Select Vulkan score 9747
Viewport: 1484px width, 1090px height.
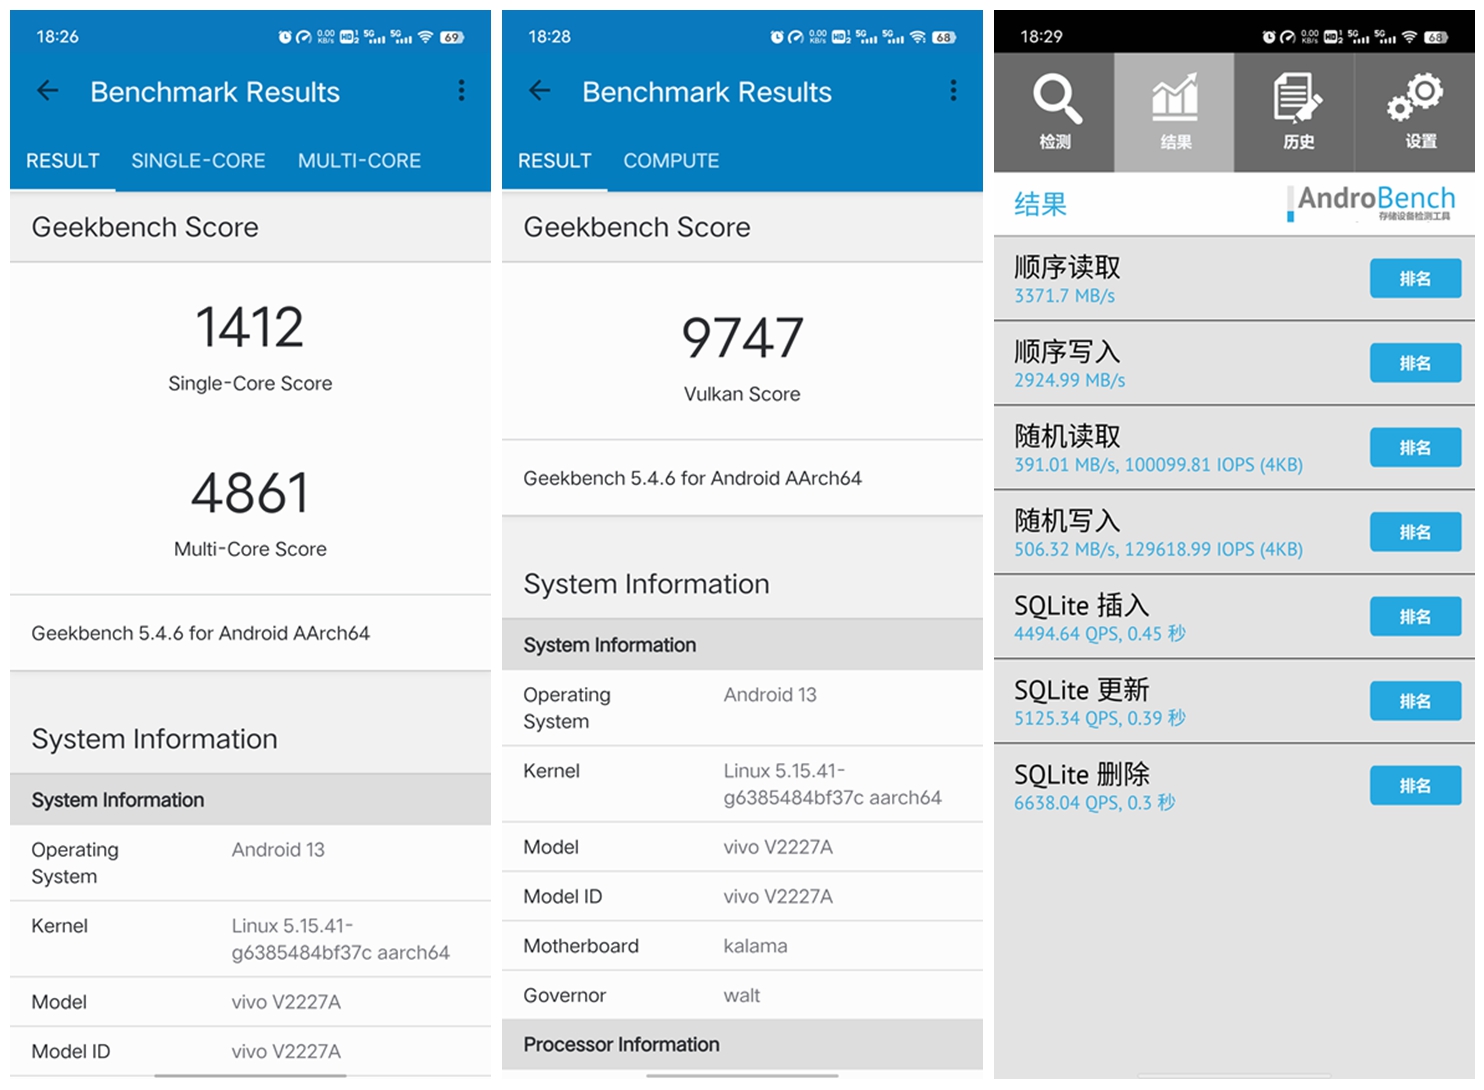(x=742, y=338)
